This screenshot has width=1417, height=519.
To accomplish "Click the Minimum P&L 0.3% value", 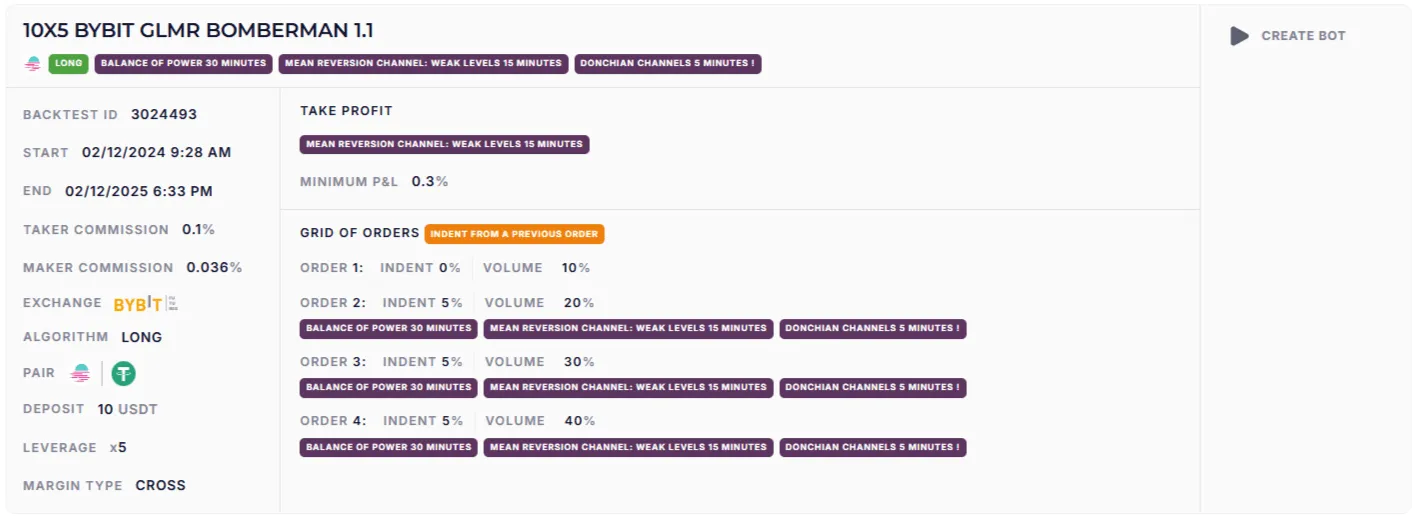I will (x=430, y=182).
